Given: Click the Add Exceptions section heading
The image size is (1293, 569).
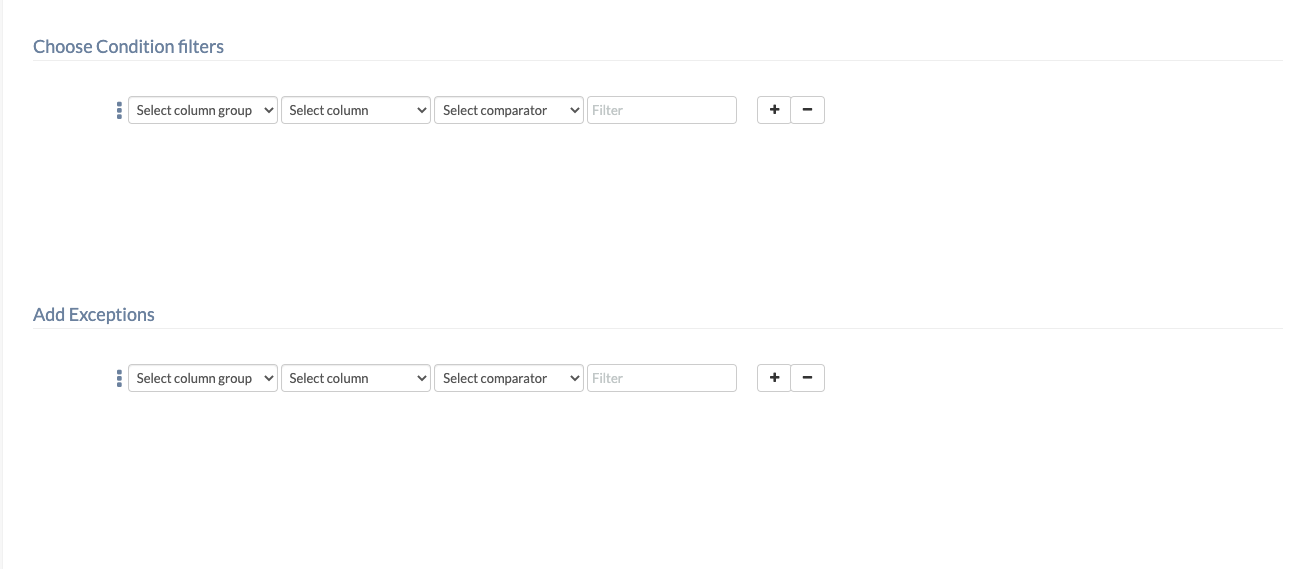Looking at the screenshot, I should (x=94, y=314).
